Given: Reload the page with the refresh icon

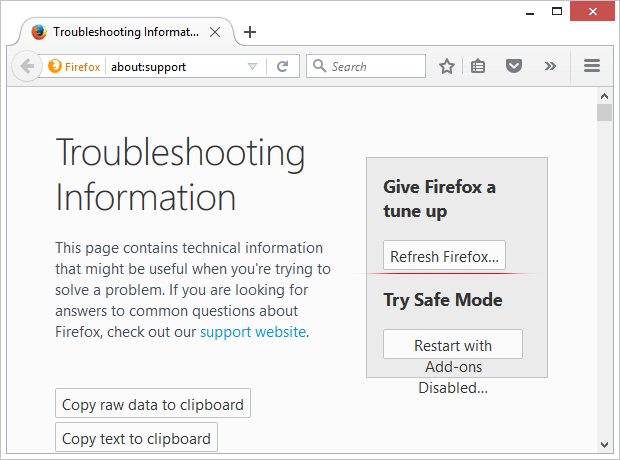Looking at the screenshot, I should tap(282, 66).
